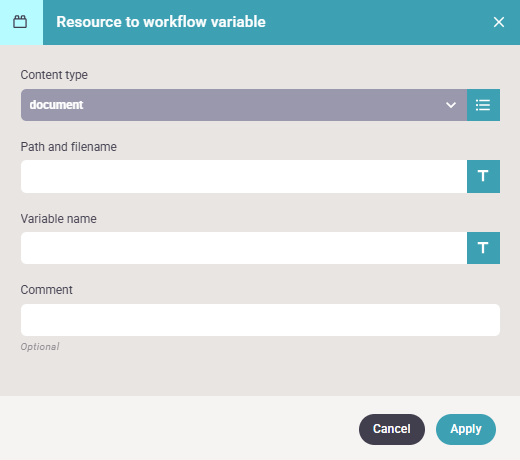Click the blank footer bar beside Cancel
This screenshot has width=520, height=460.
pos(177,428)
